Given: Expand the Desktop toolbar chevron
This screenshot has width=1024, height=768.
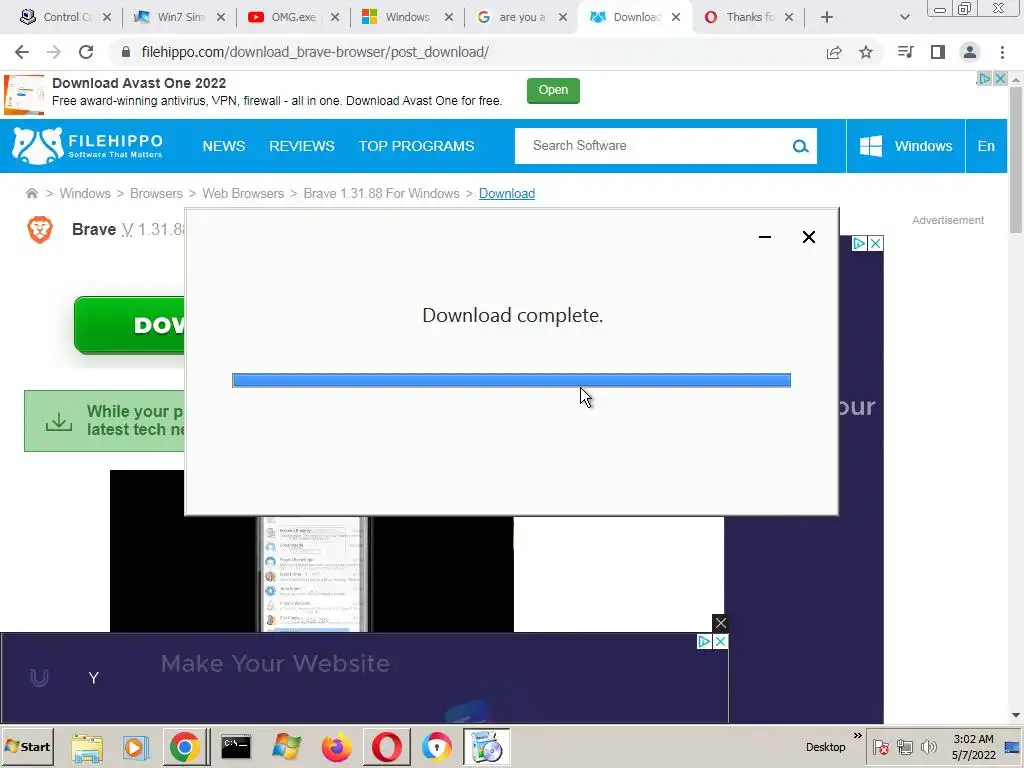Looking at the screenshot, I should (x=857, y=735).
